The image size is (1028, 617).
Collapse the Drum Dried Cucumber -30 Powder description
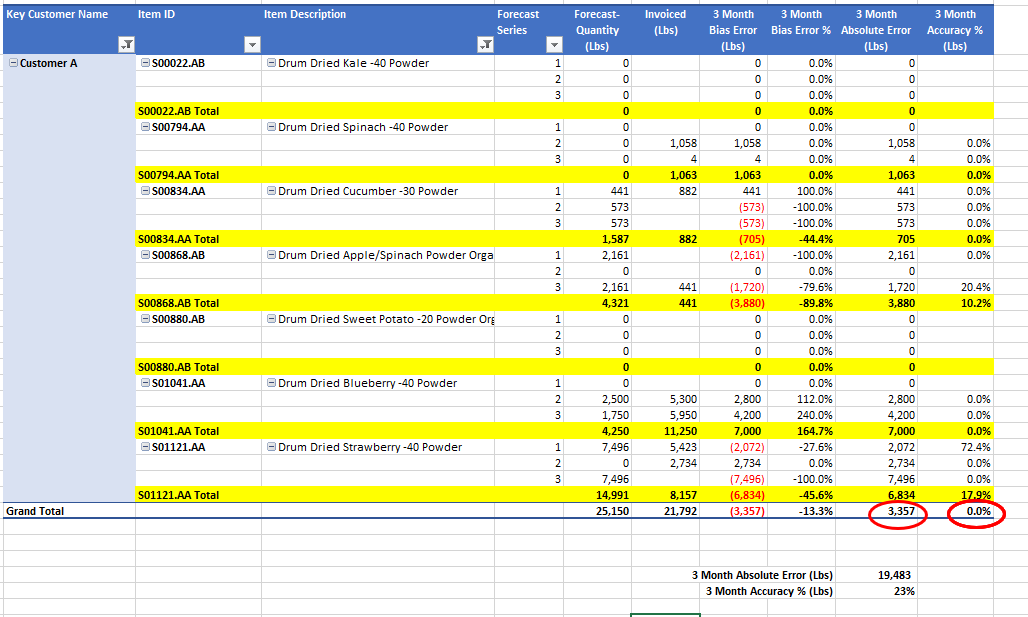271,191
